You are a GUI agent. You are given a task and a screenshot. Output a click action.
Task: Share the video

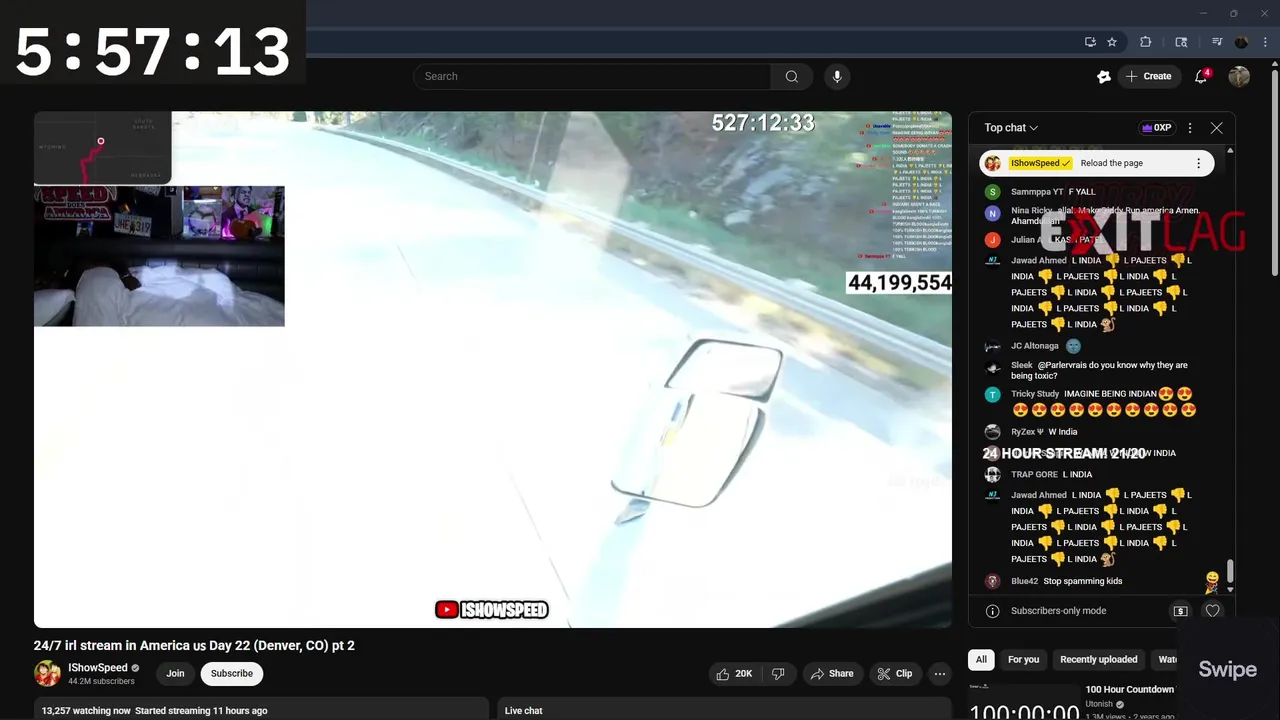click(832, 674)
